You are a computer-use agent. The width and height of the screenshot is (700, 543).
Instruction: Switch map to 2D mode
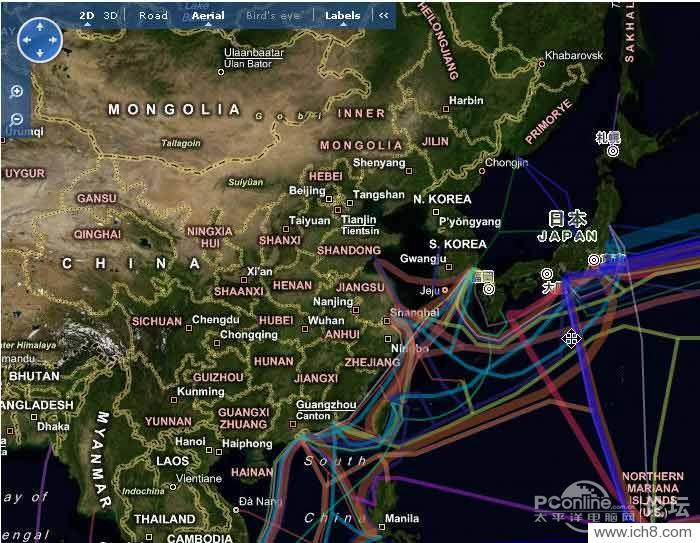click(87, 16)
